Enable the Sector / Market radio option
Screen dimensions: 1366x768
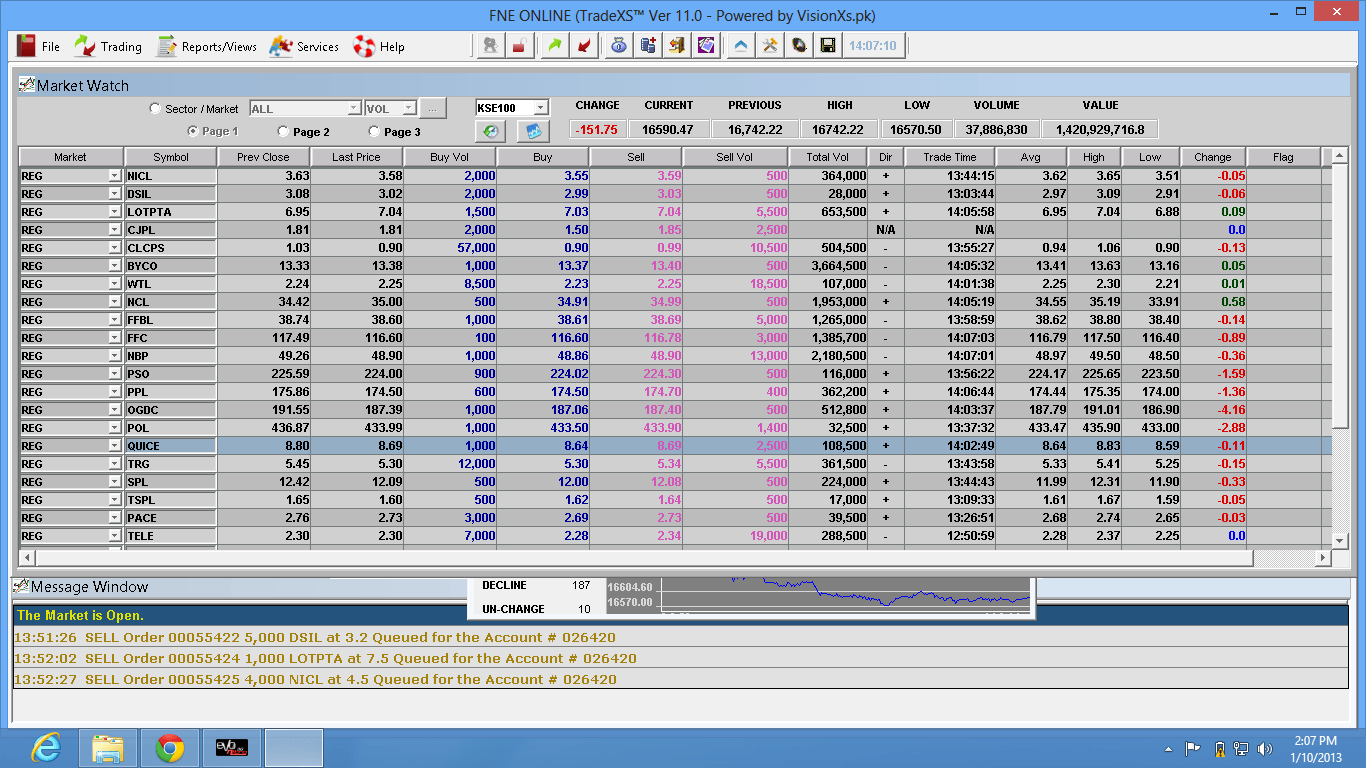154,108
